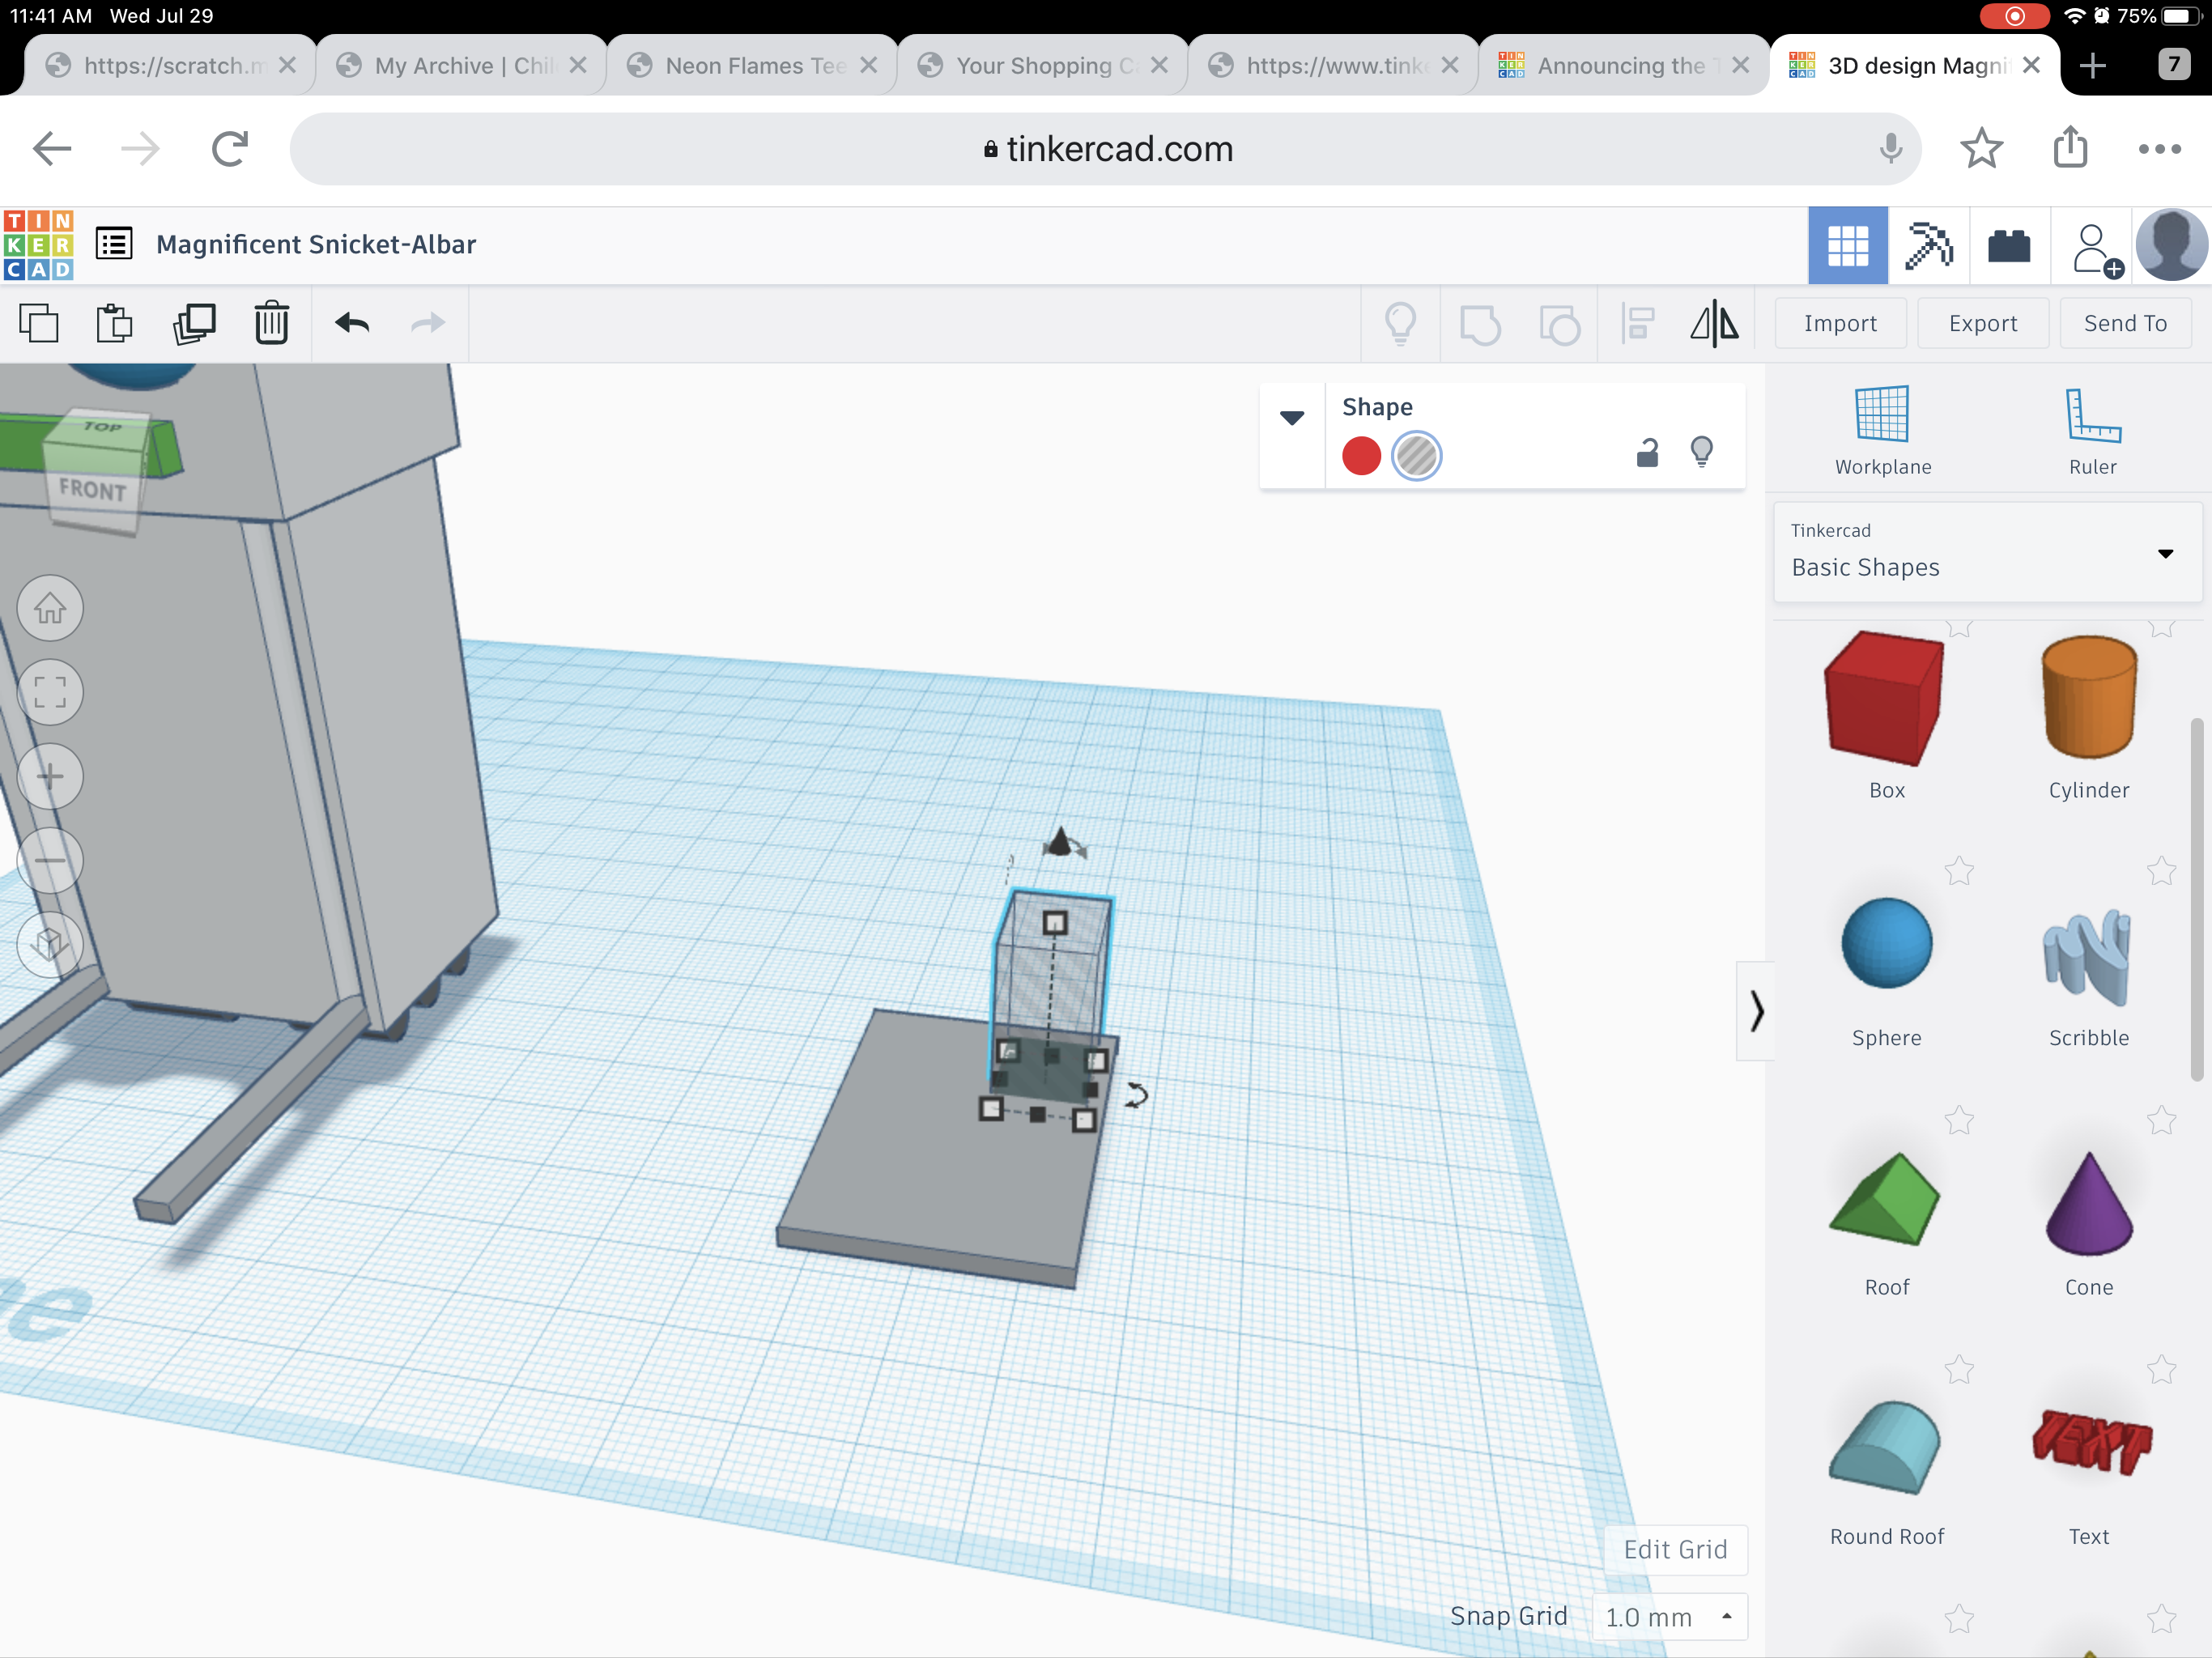
Task: Zoom in with the plus button
Action: tap(50, 776)
